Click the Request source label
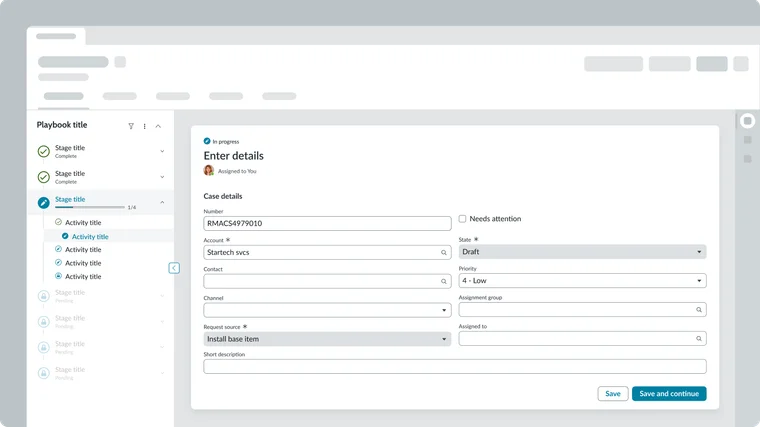Viewport: 760px width, 427px height. point(222,327)
